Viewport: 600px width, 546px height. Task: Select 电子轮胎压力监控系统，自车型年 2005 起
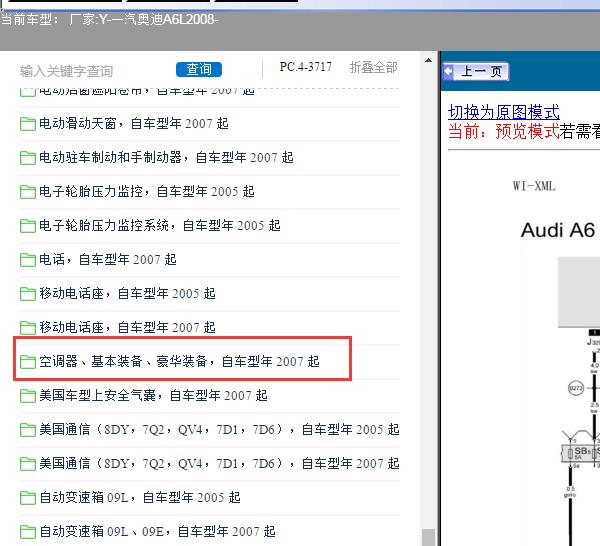[160, 225]
